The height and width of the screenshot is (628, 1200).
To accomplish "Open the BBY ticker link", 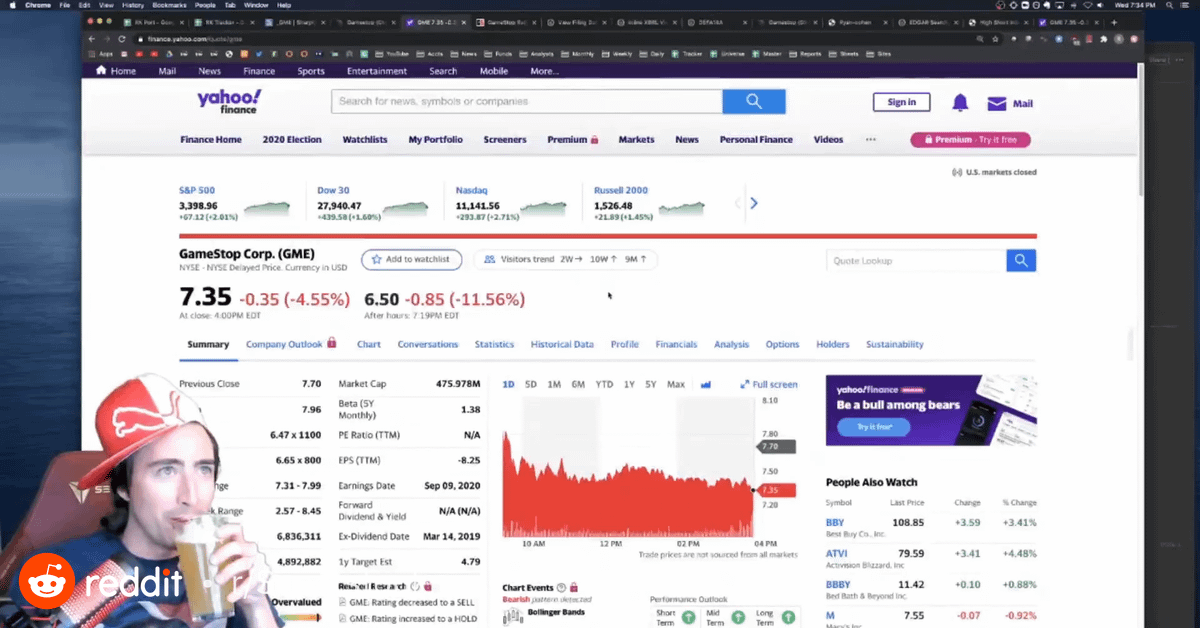I will point(835,522).
